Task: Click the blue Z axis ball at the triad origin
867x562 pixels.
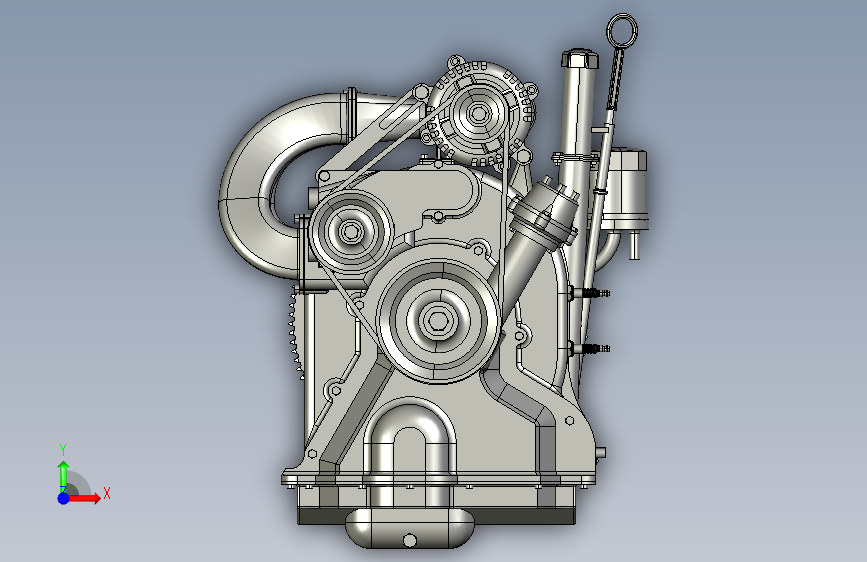Action: [x=64, y=498]
